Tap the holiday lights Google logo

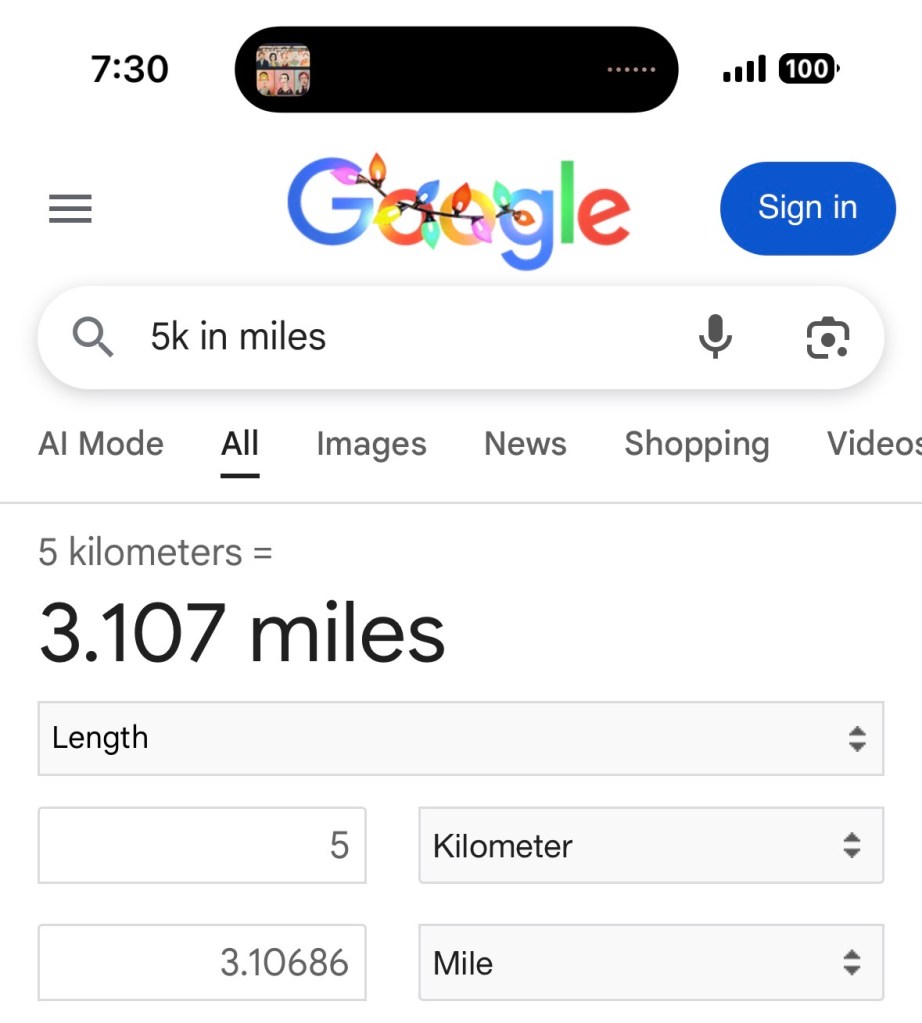(x=459, y=210)
